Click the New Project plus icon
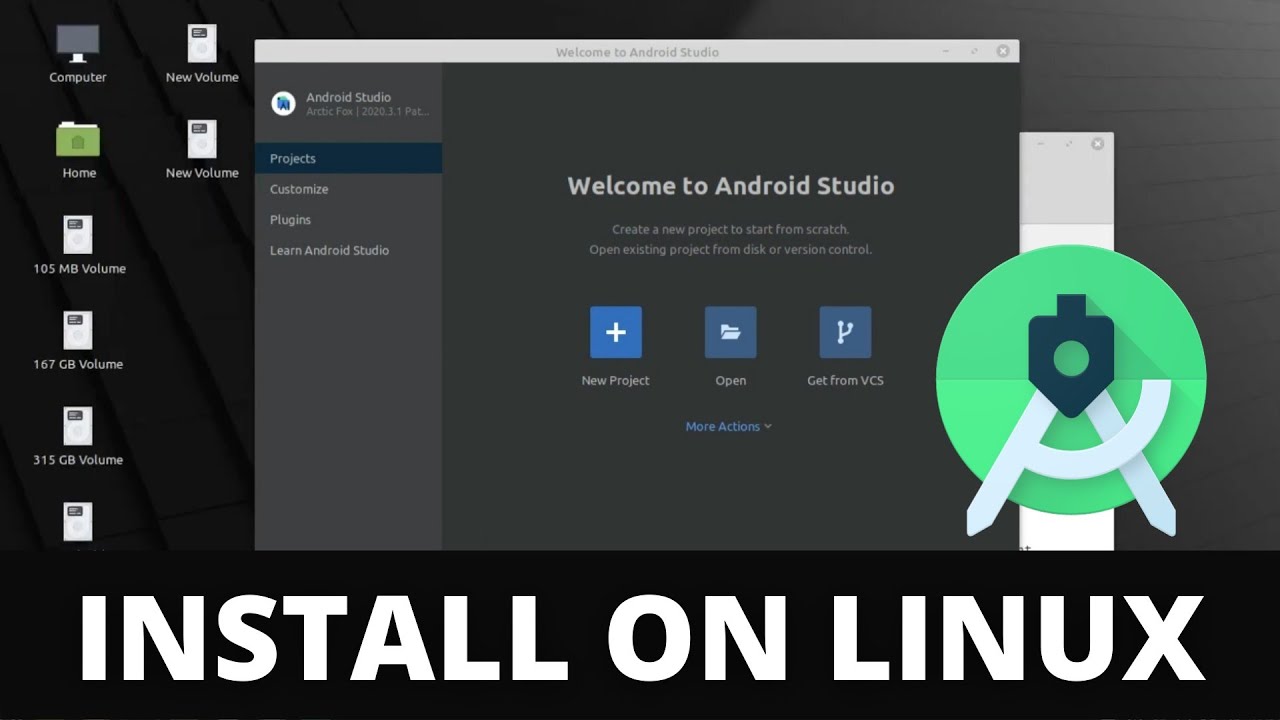The width and height of the screenshot is (1280, 720). pos(615,332)
